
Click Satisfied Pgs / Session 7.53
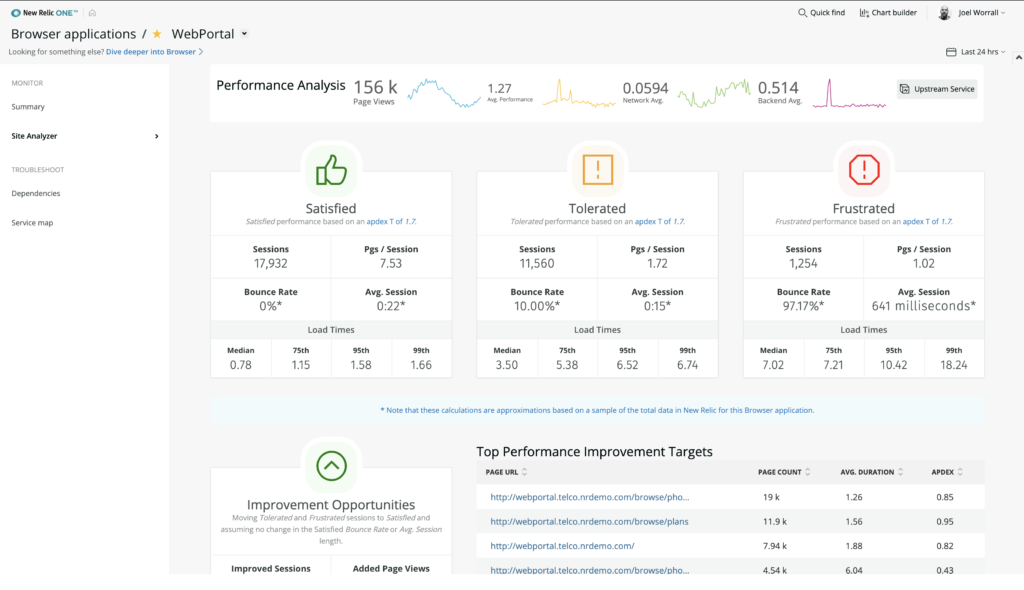coord(391,263)
